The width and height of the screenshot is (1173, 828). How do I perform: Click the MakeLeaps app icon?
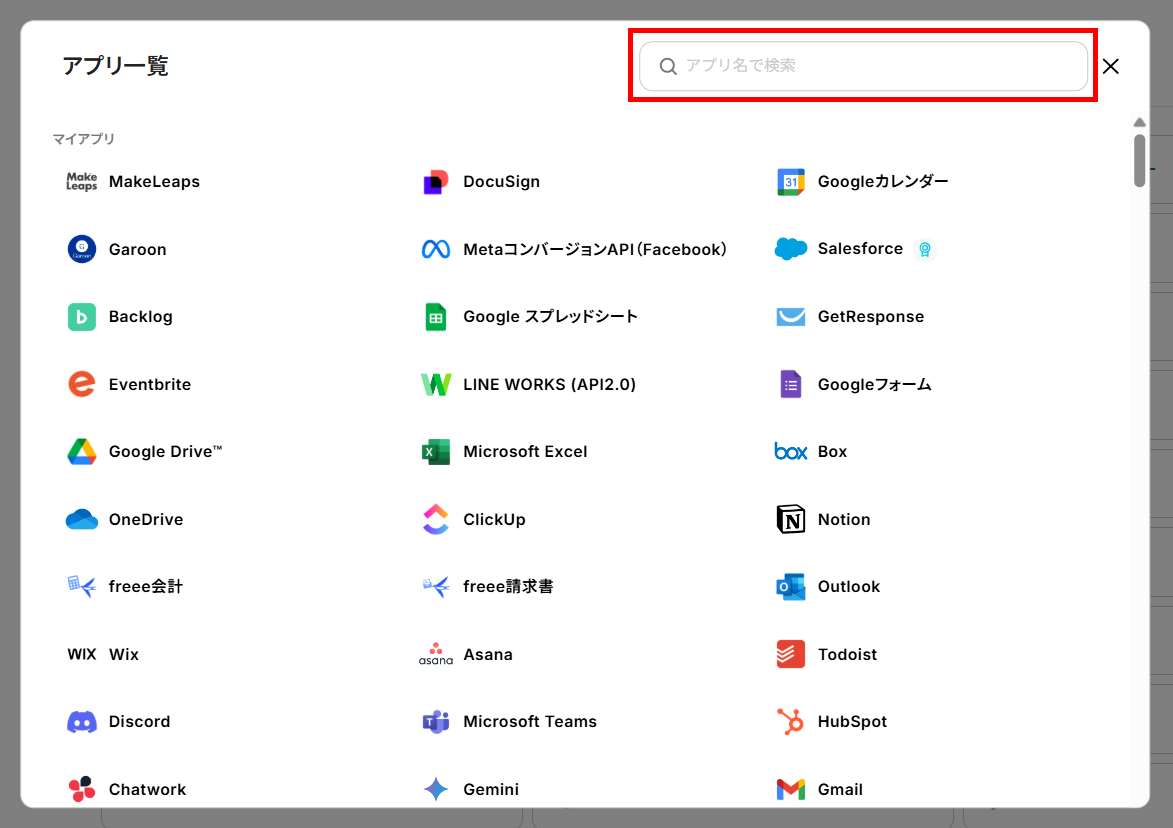pos(82,182)
